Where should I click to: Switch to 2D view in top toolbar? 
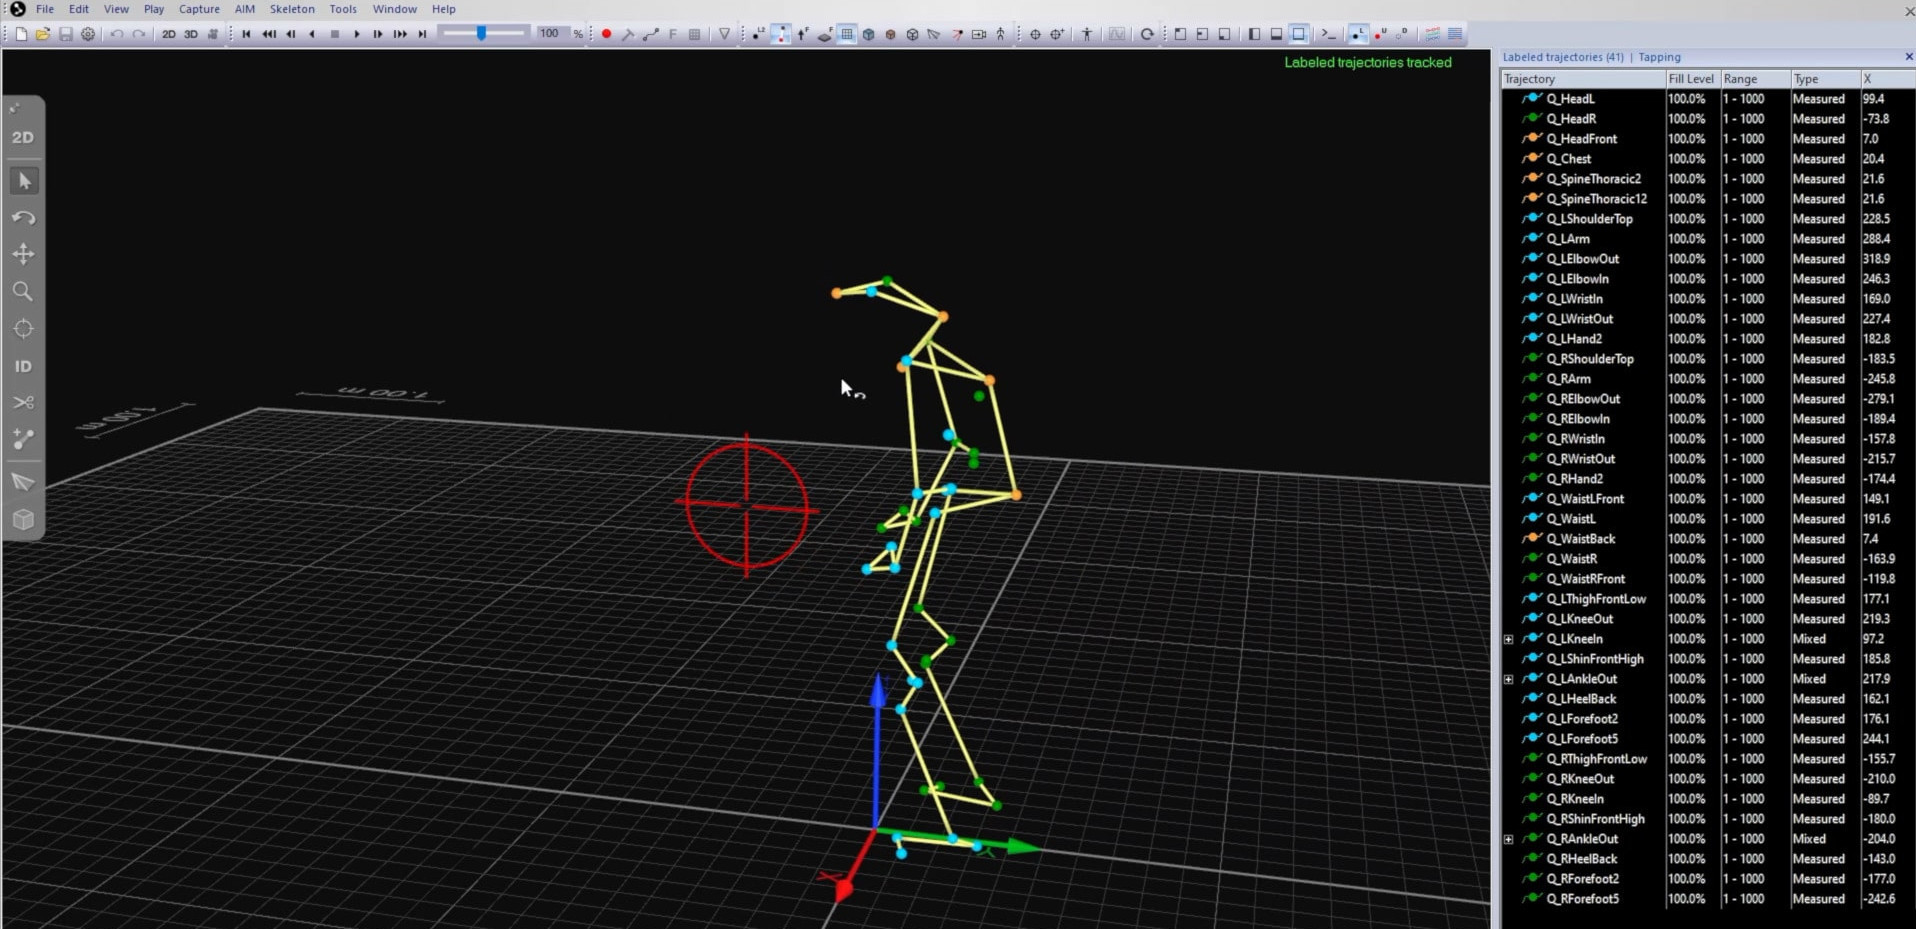[x=168, y=34]
